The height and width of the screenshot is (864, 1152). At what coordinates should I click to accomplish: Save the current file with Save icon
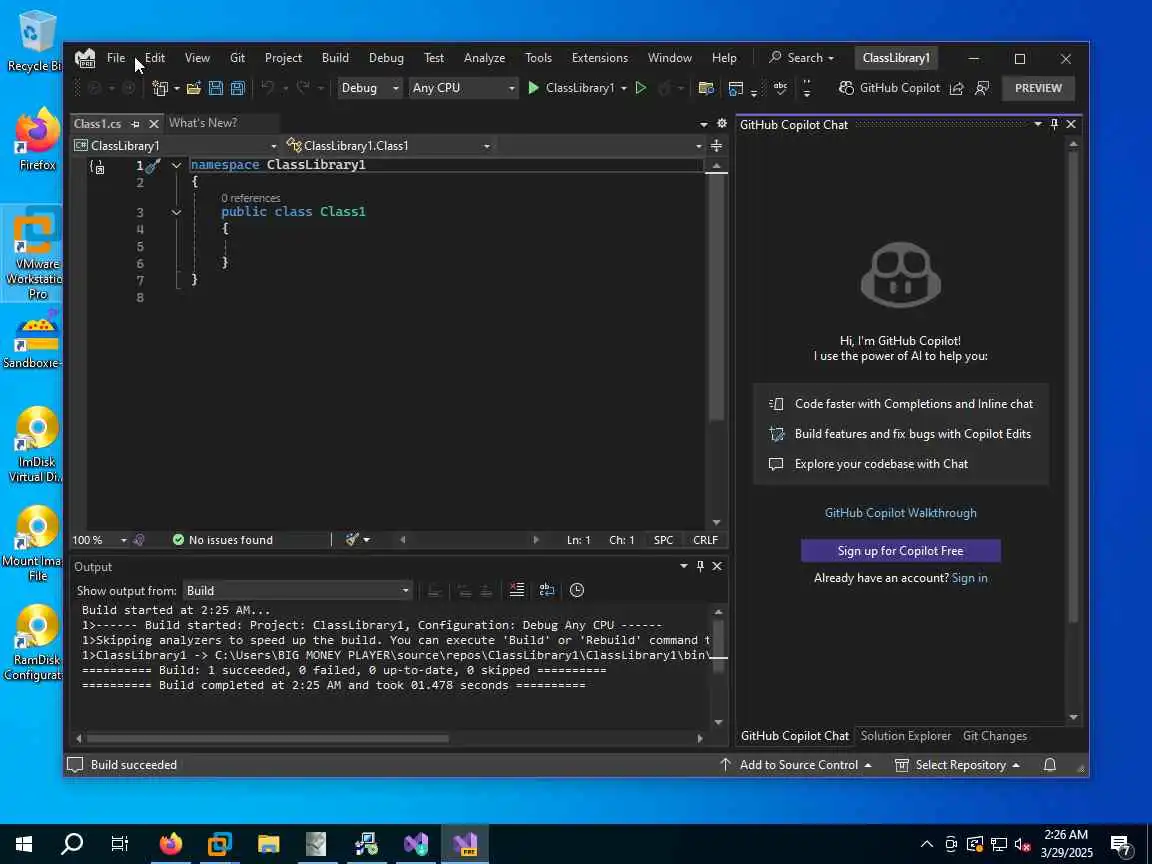(x=216, y=88)
